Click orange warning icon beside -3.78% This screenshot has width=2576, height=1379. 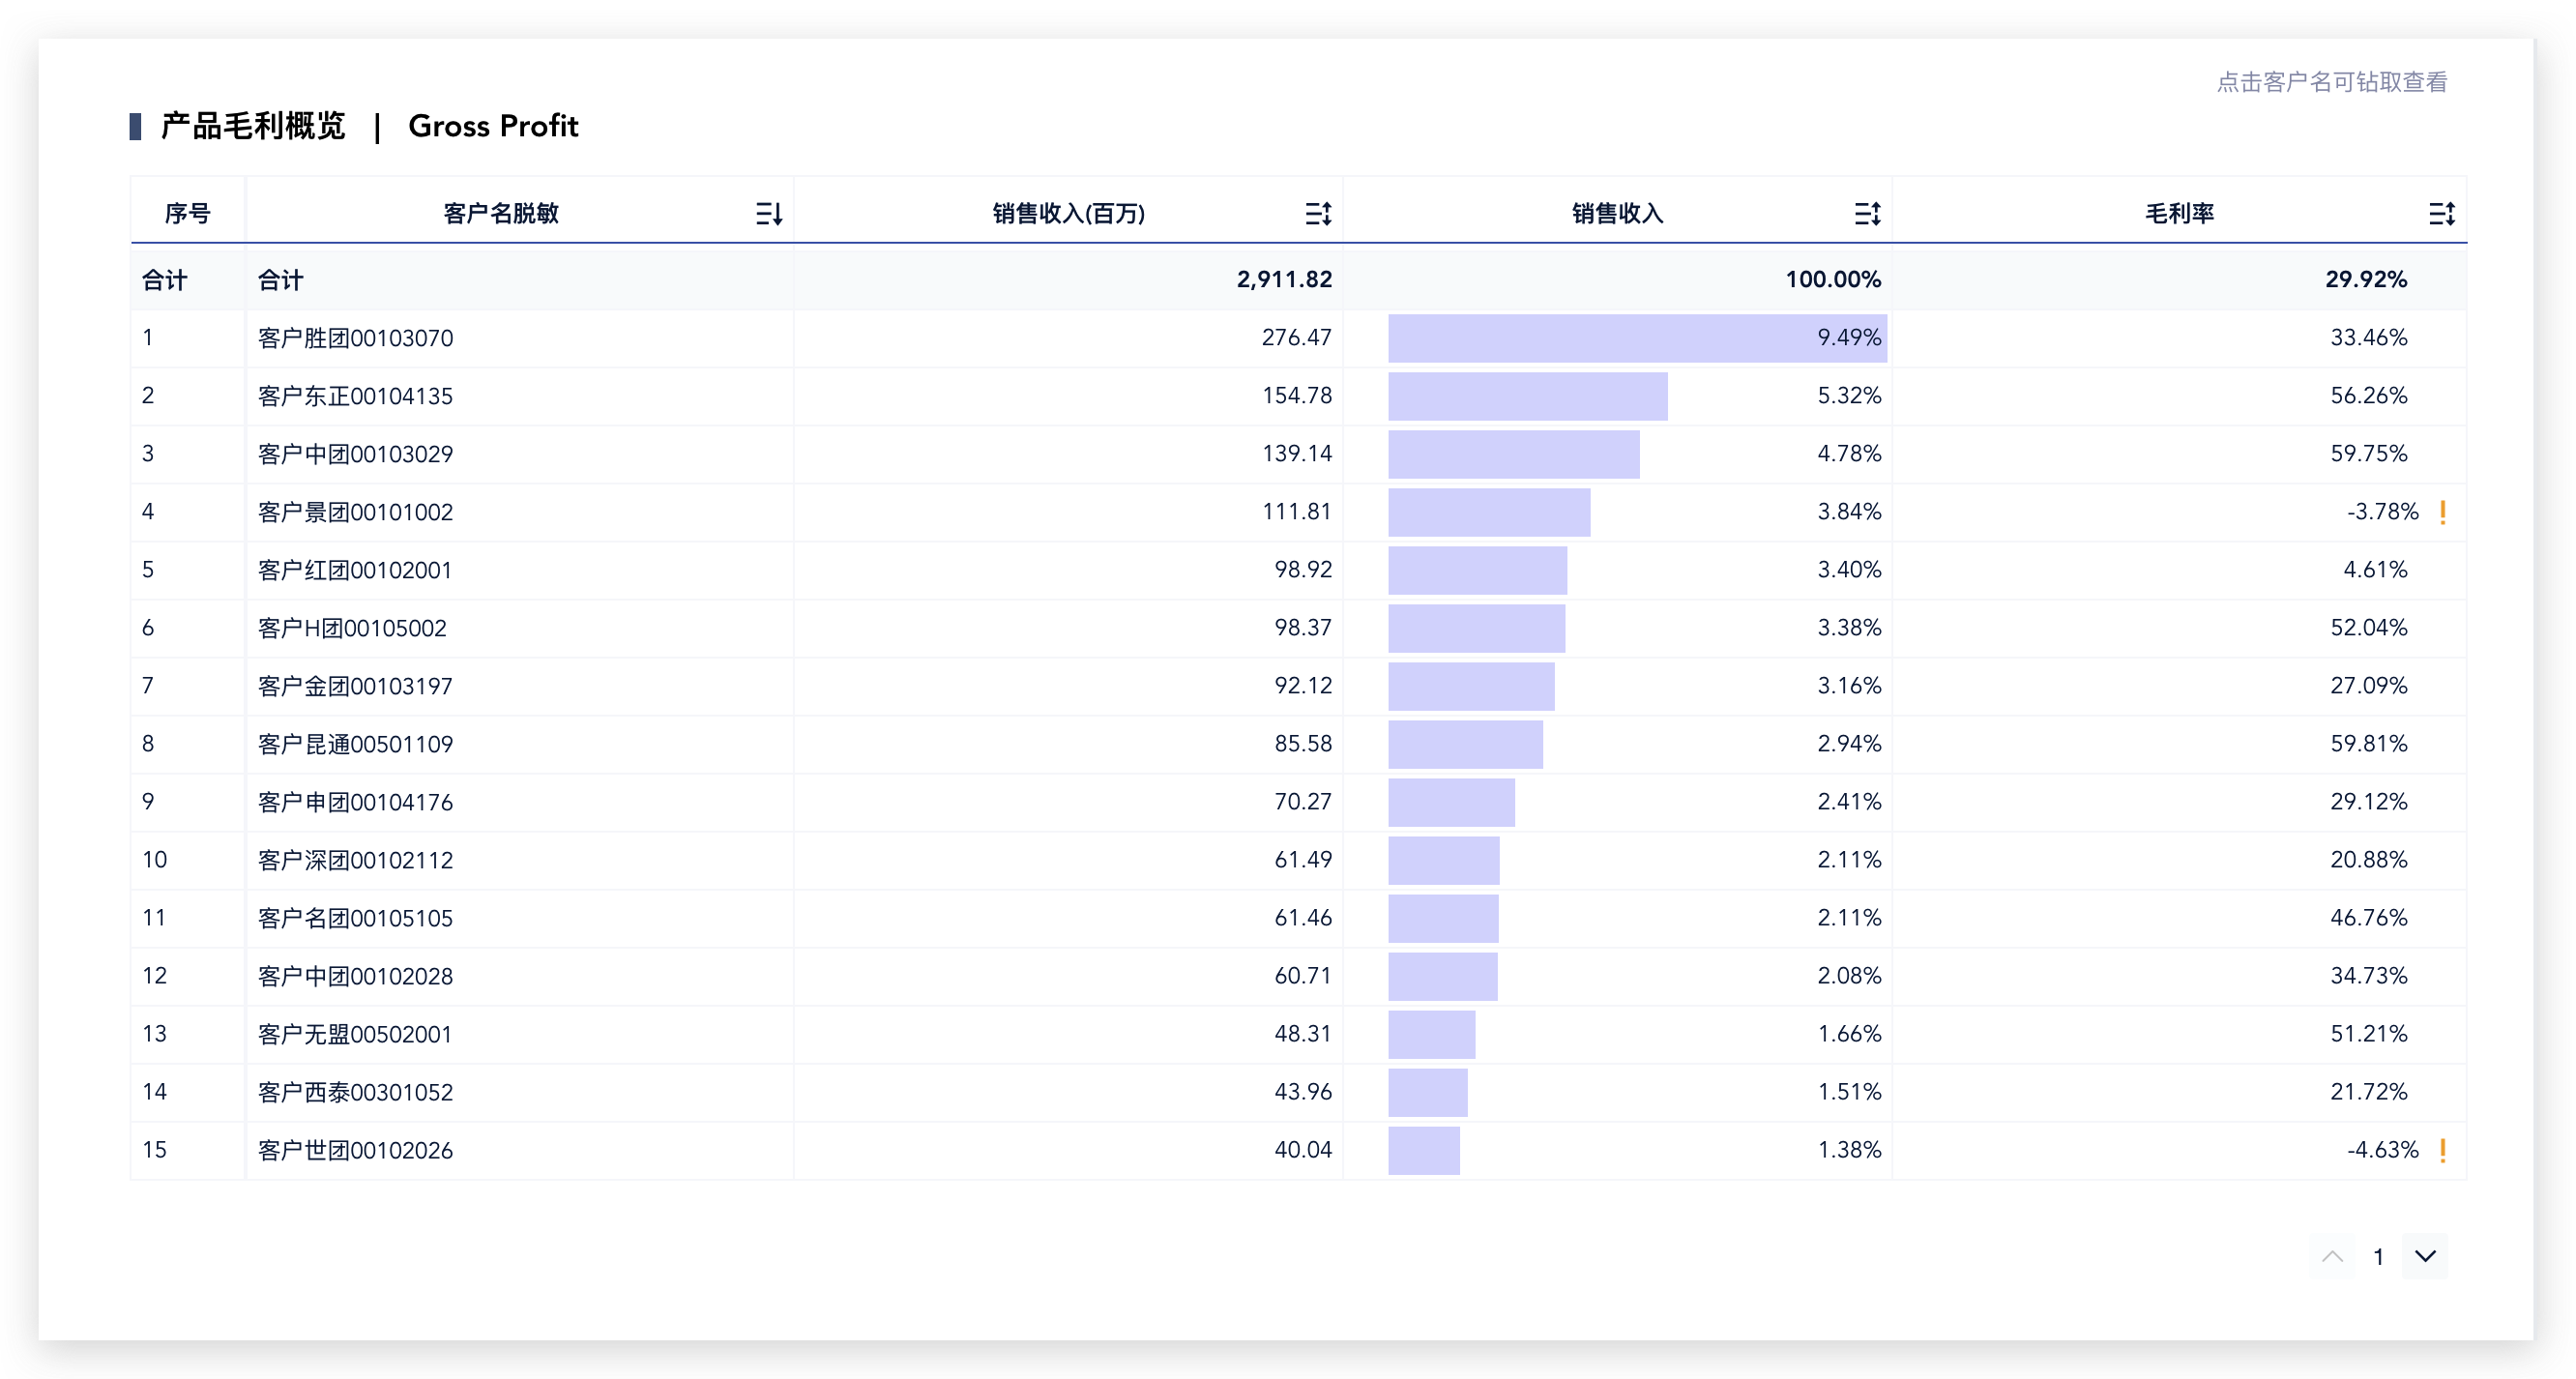click(x=2442, y=512)
